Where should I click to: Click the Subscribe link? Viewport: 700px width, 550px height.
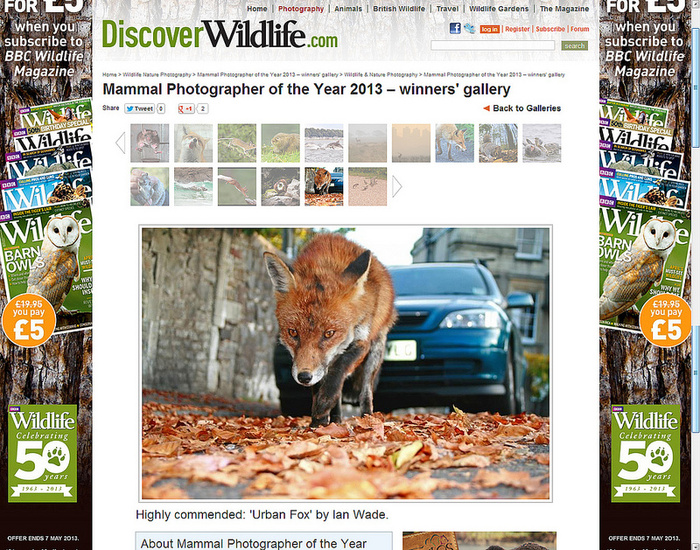click(x=550, y=29)
